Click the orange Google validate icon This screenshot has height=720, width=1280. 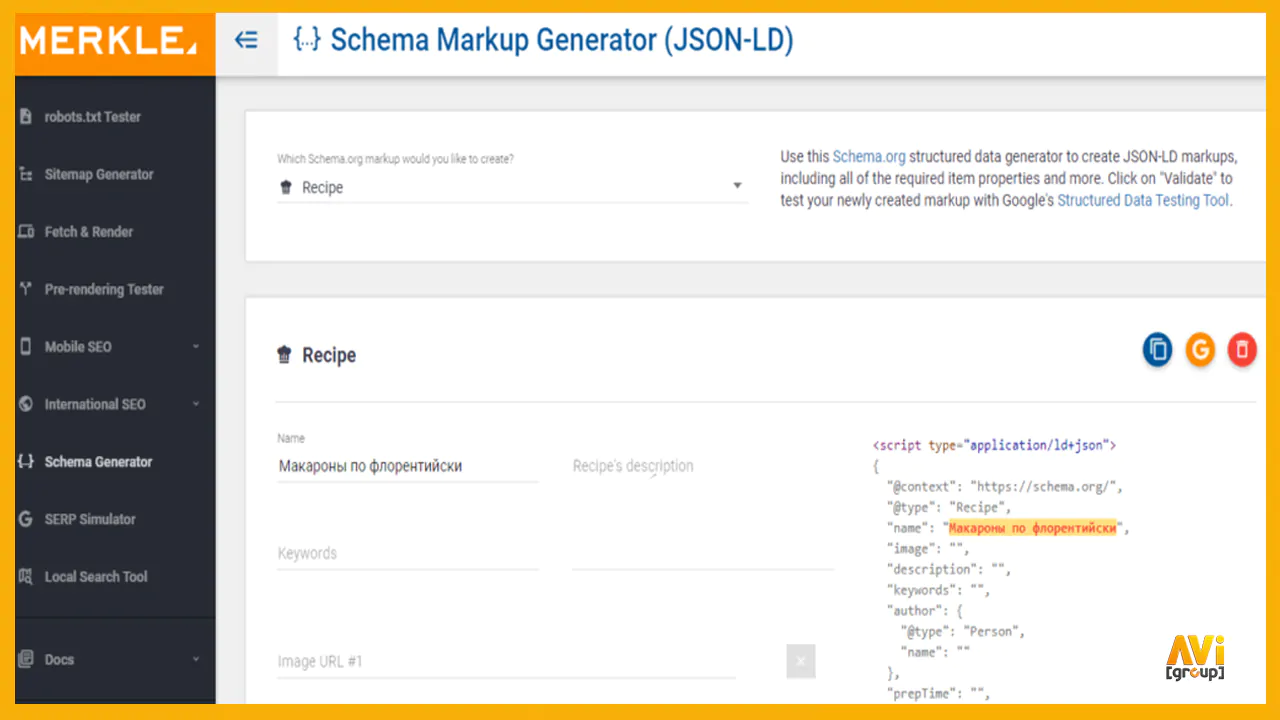point(1200,349)
